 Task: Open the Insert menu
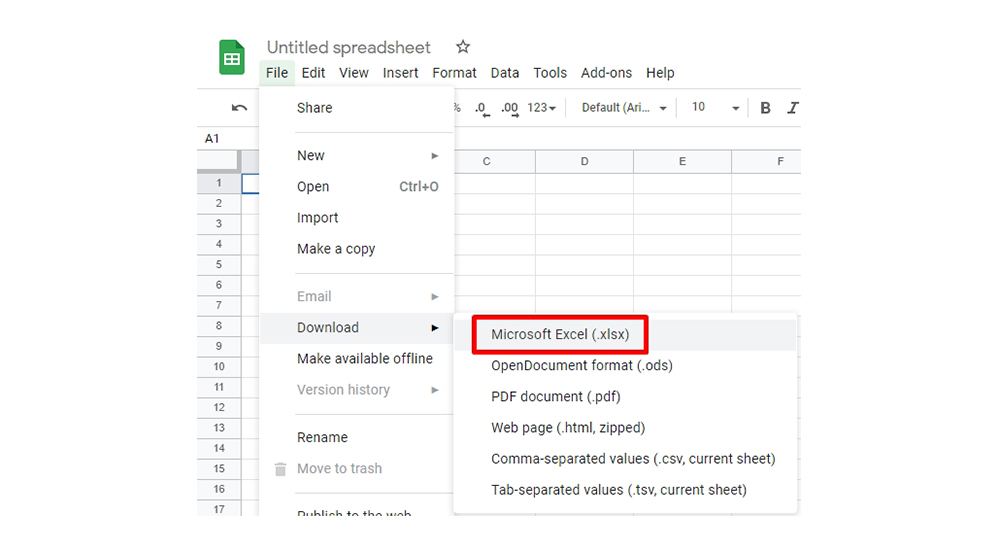pos(401,73)
